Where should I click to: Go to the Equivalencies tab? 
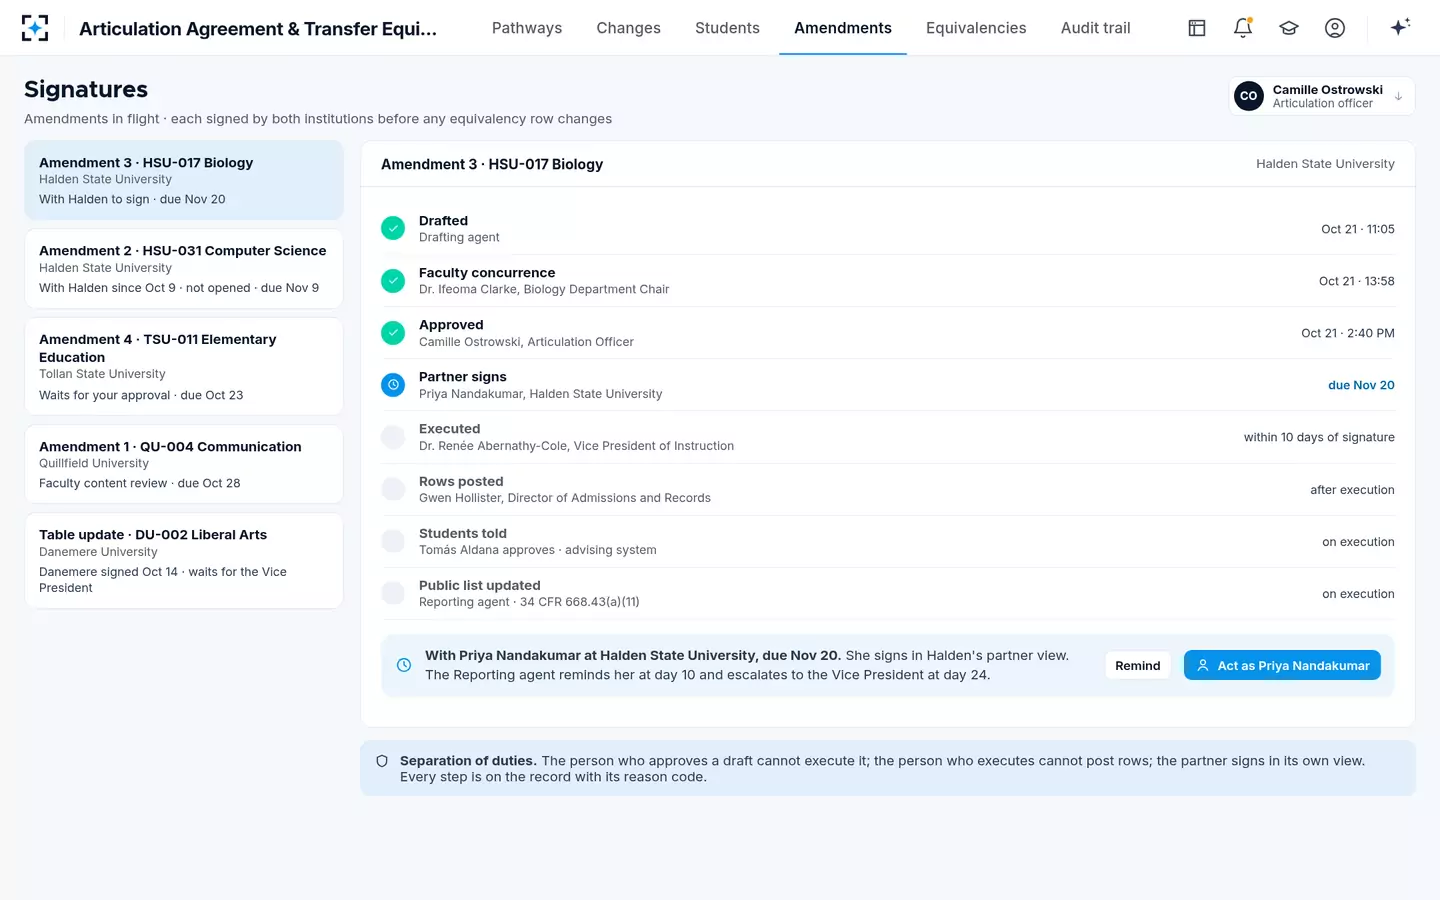tap(976, 28)
